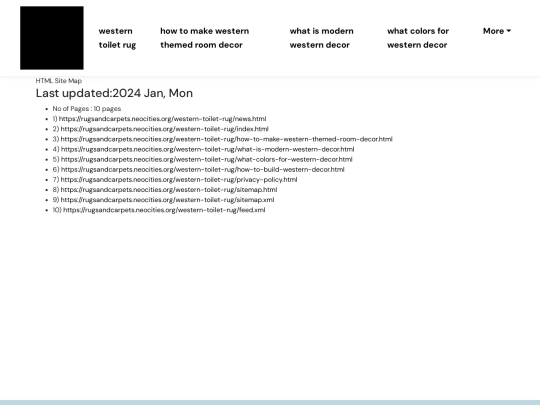Visit the how-to-build-western-decor.html link
Screen dimensions: 540x405
click(202, 169)
